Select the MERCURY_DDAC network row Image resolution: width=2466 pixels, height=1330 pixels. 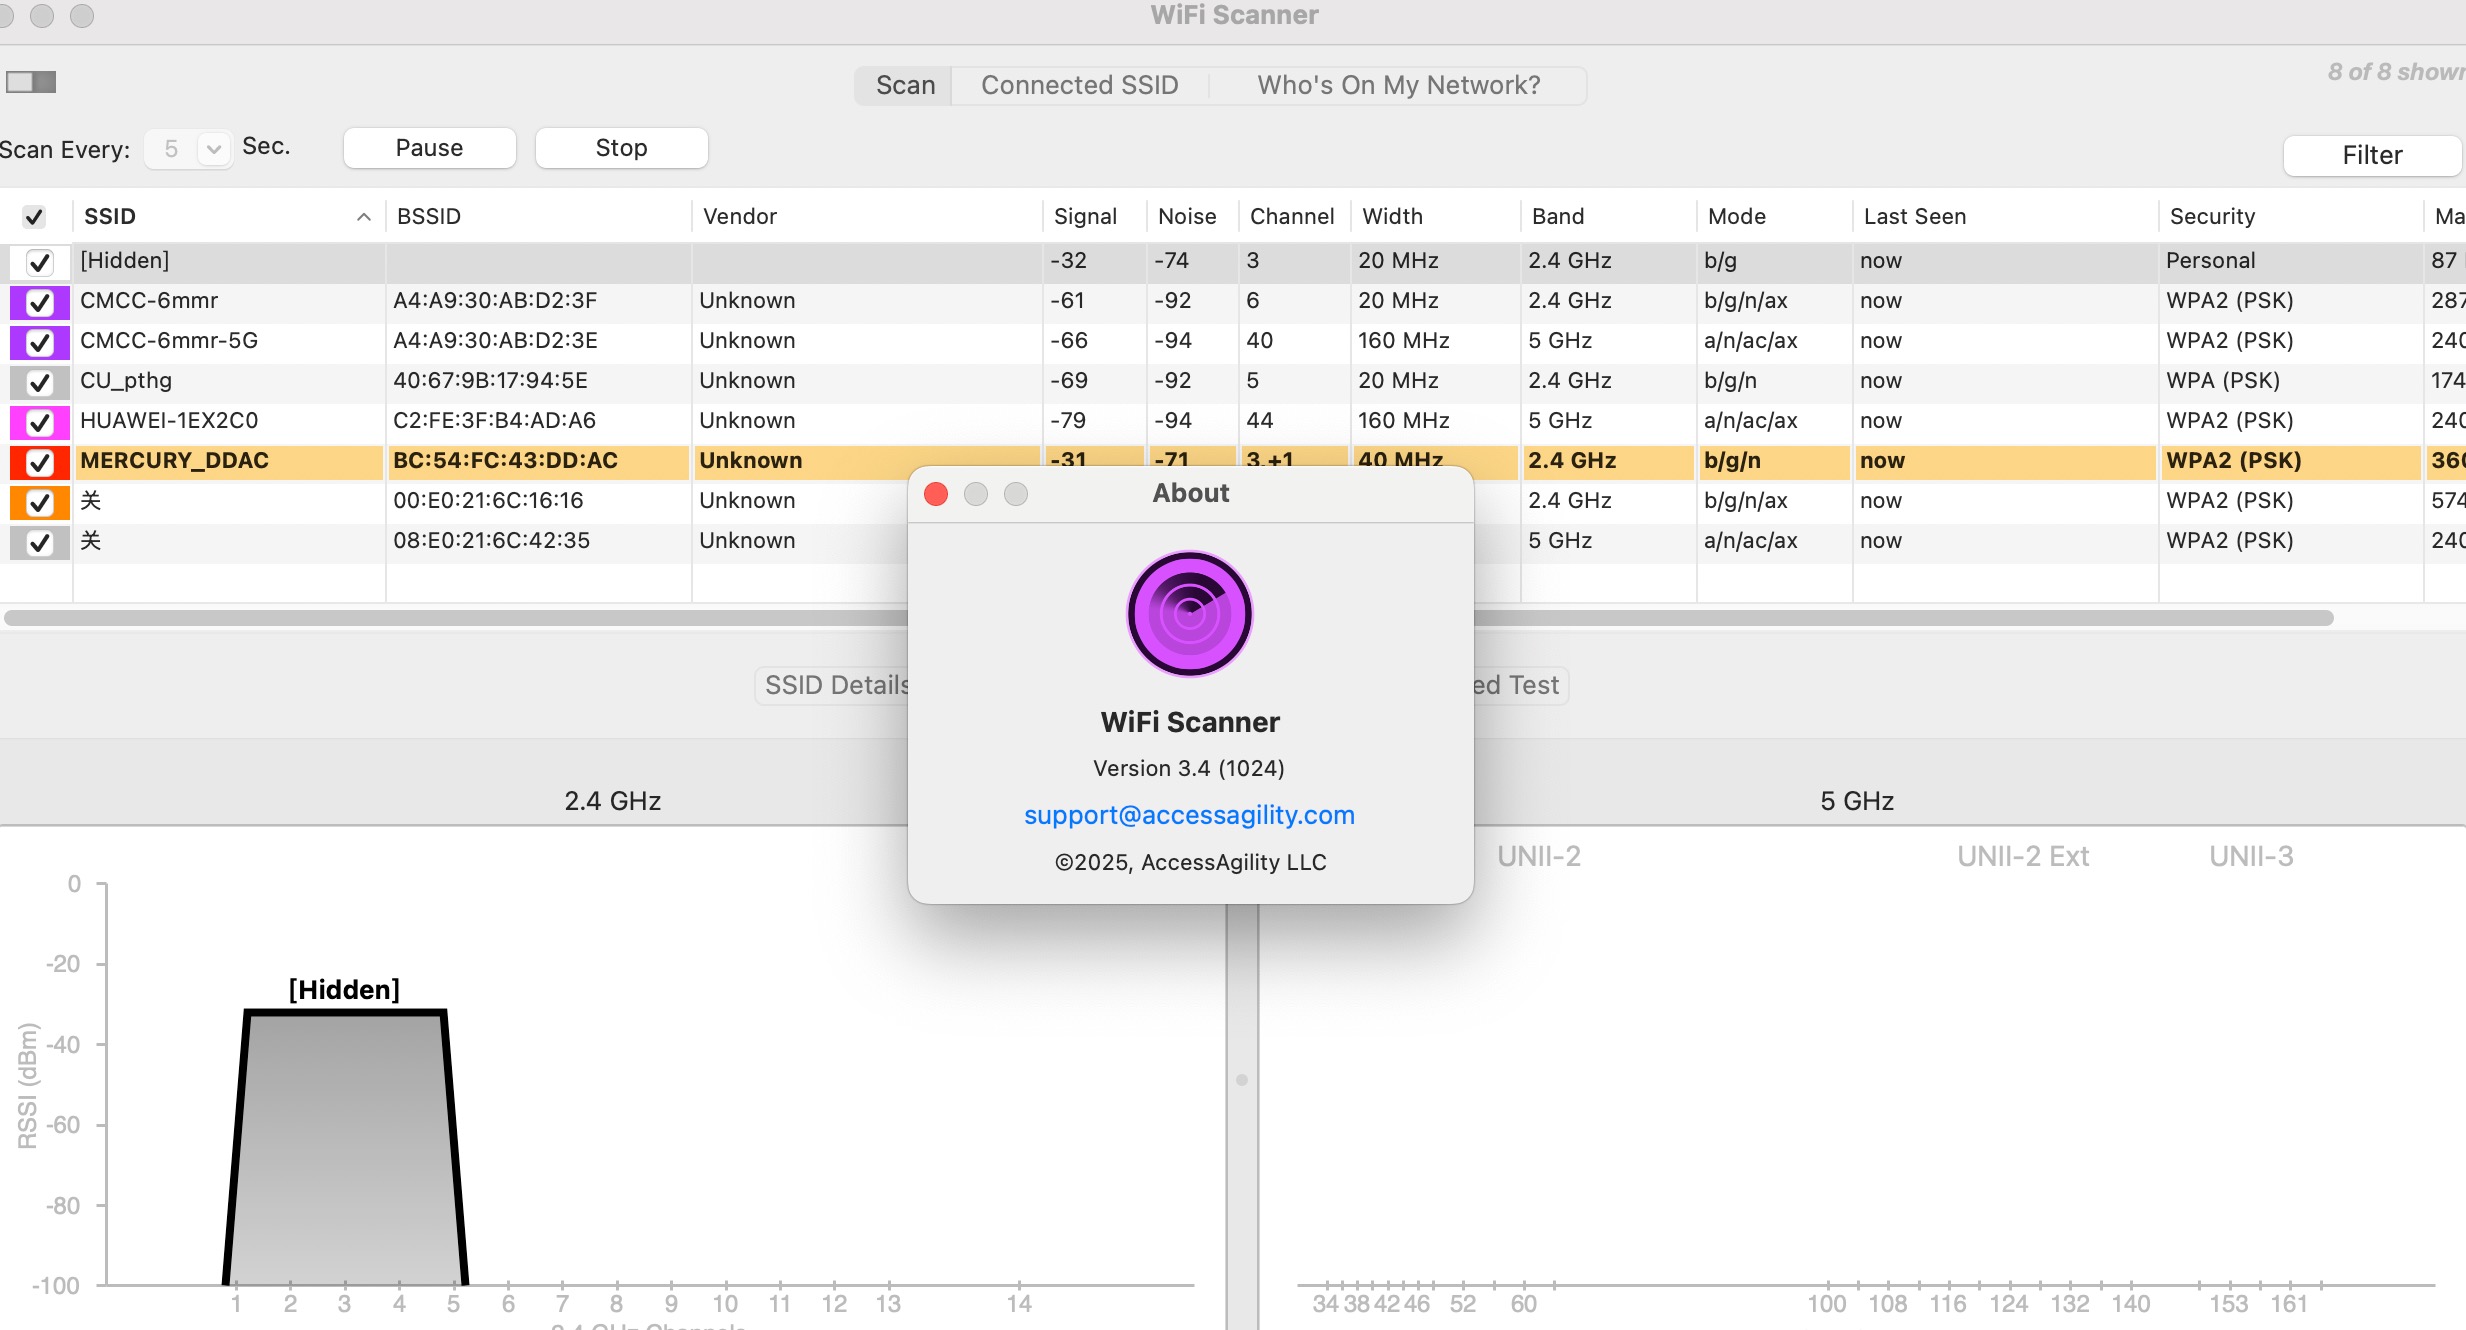(1232, 461)
